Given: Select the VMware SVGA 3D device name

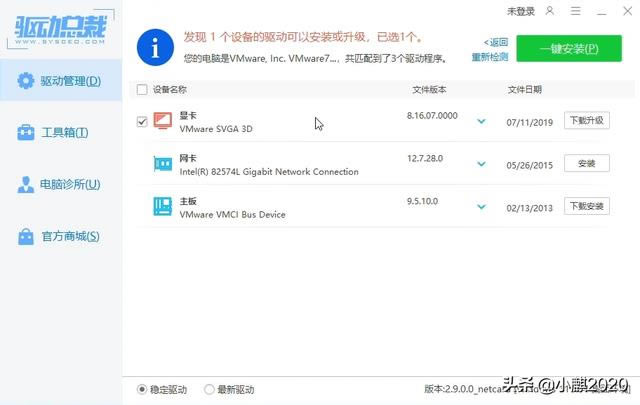Looking at the screenshot, I should pos(216,129).
